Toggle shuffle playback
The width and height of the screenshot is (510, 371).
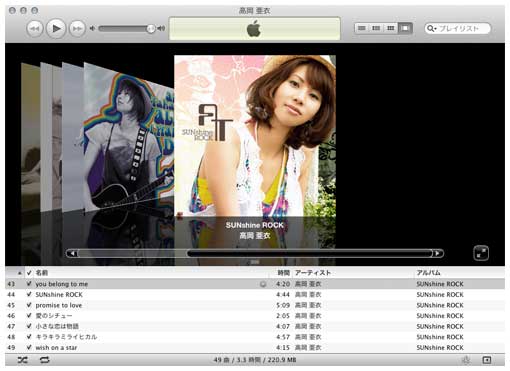pyautogui.click(x=23, y=360)
